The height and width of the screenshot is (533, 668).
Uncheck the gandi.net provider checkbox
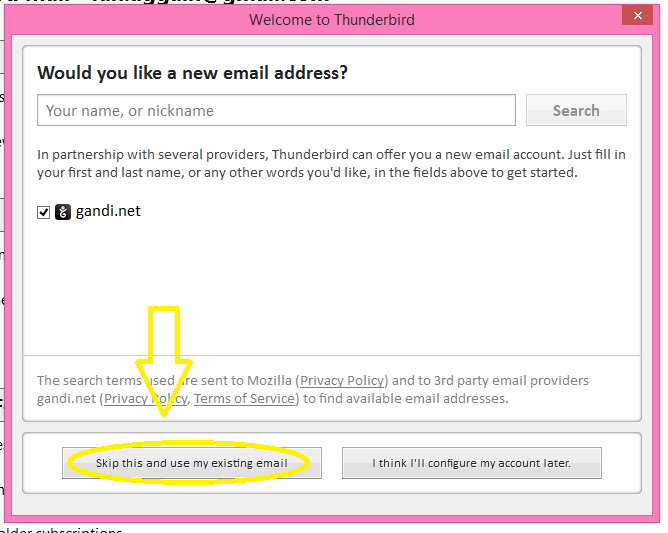tap(43, 212)
